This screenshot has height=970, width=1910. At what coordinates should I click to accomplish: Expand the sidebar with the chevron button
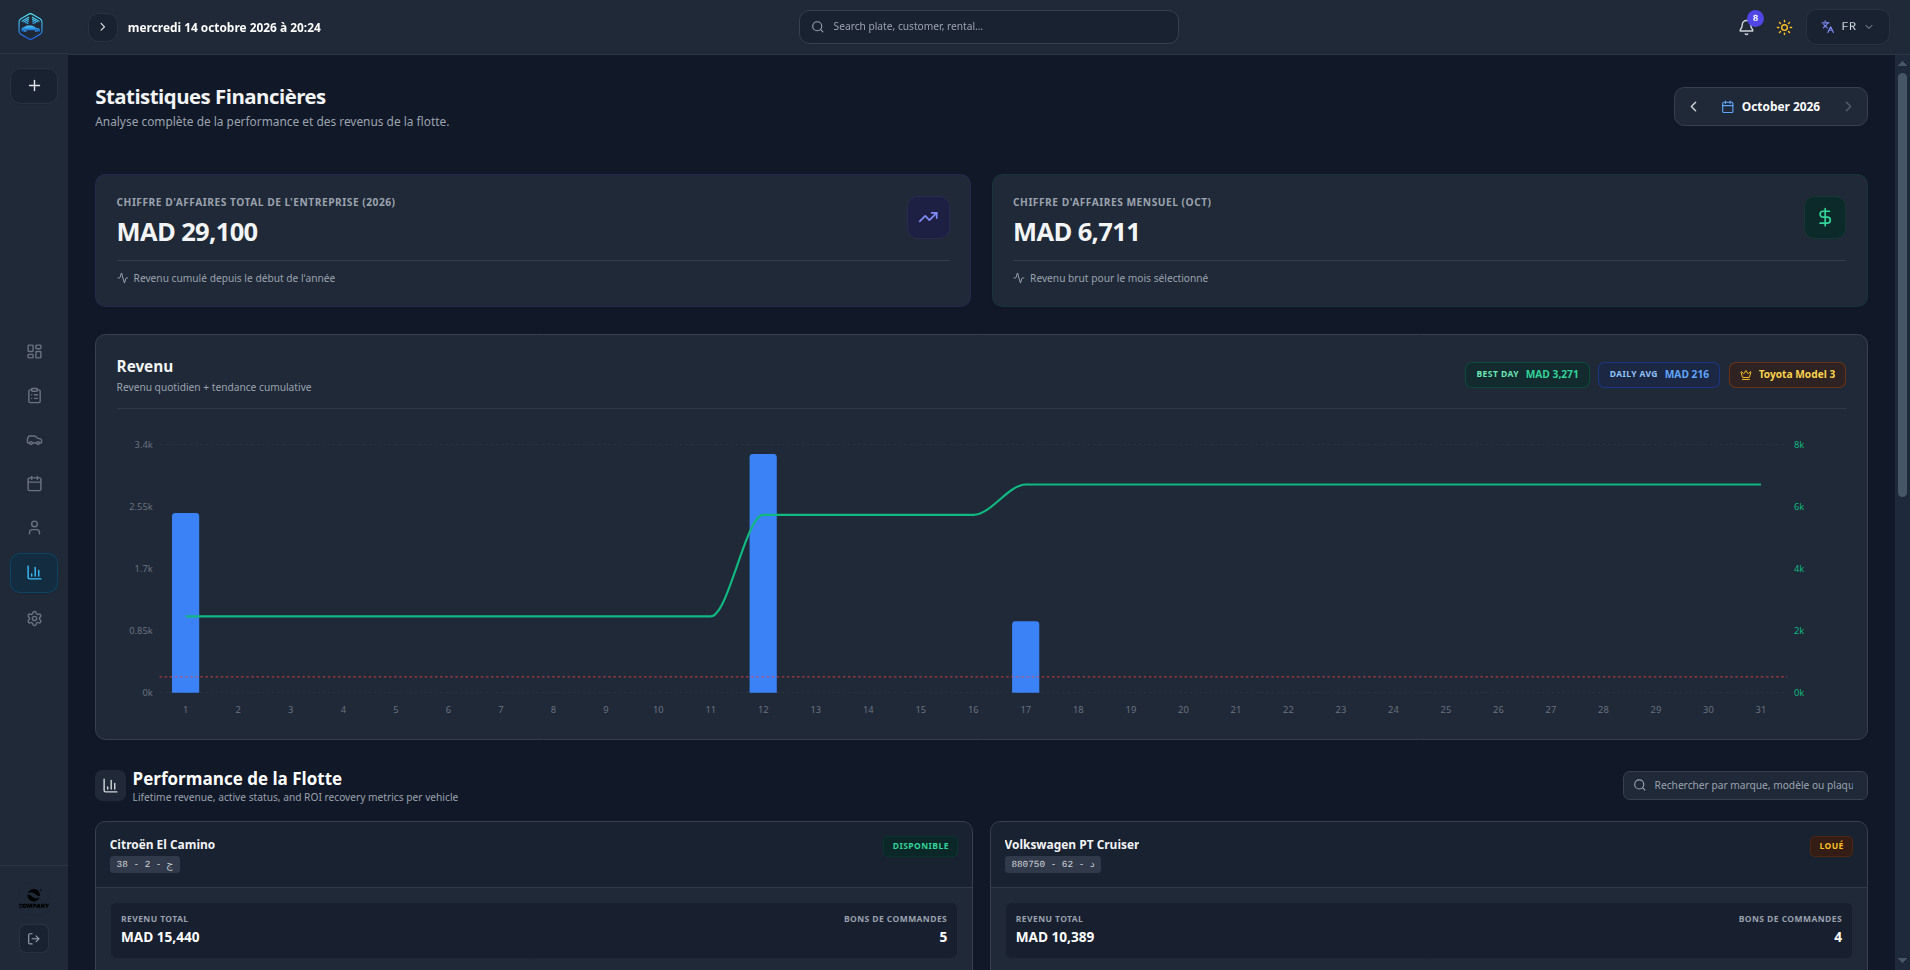click(x=102, y=27)
